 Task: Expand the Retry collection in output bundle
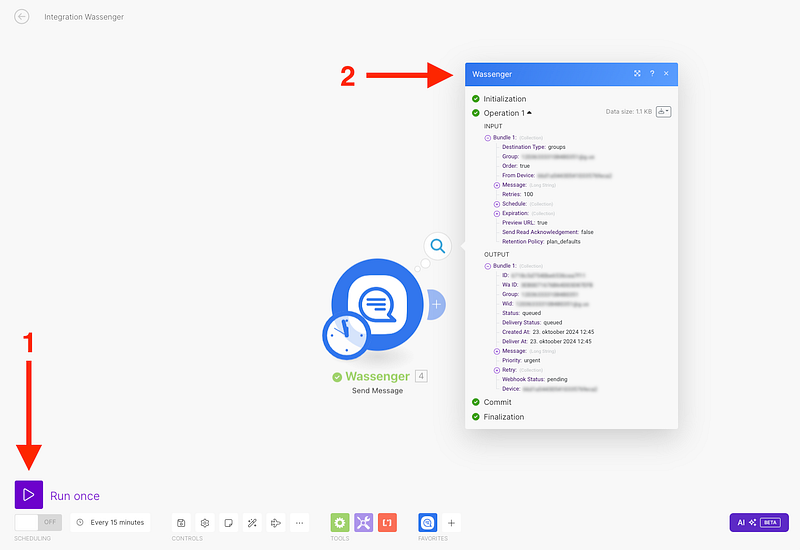[497, 370]
